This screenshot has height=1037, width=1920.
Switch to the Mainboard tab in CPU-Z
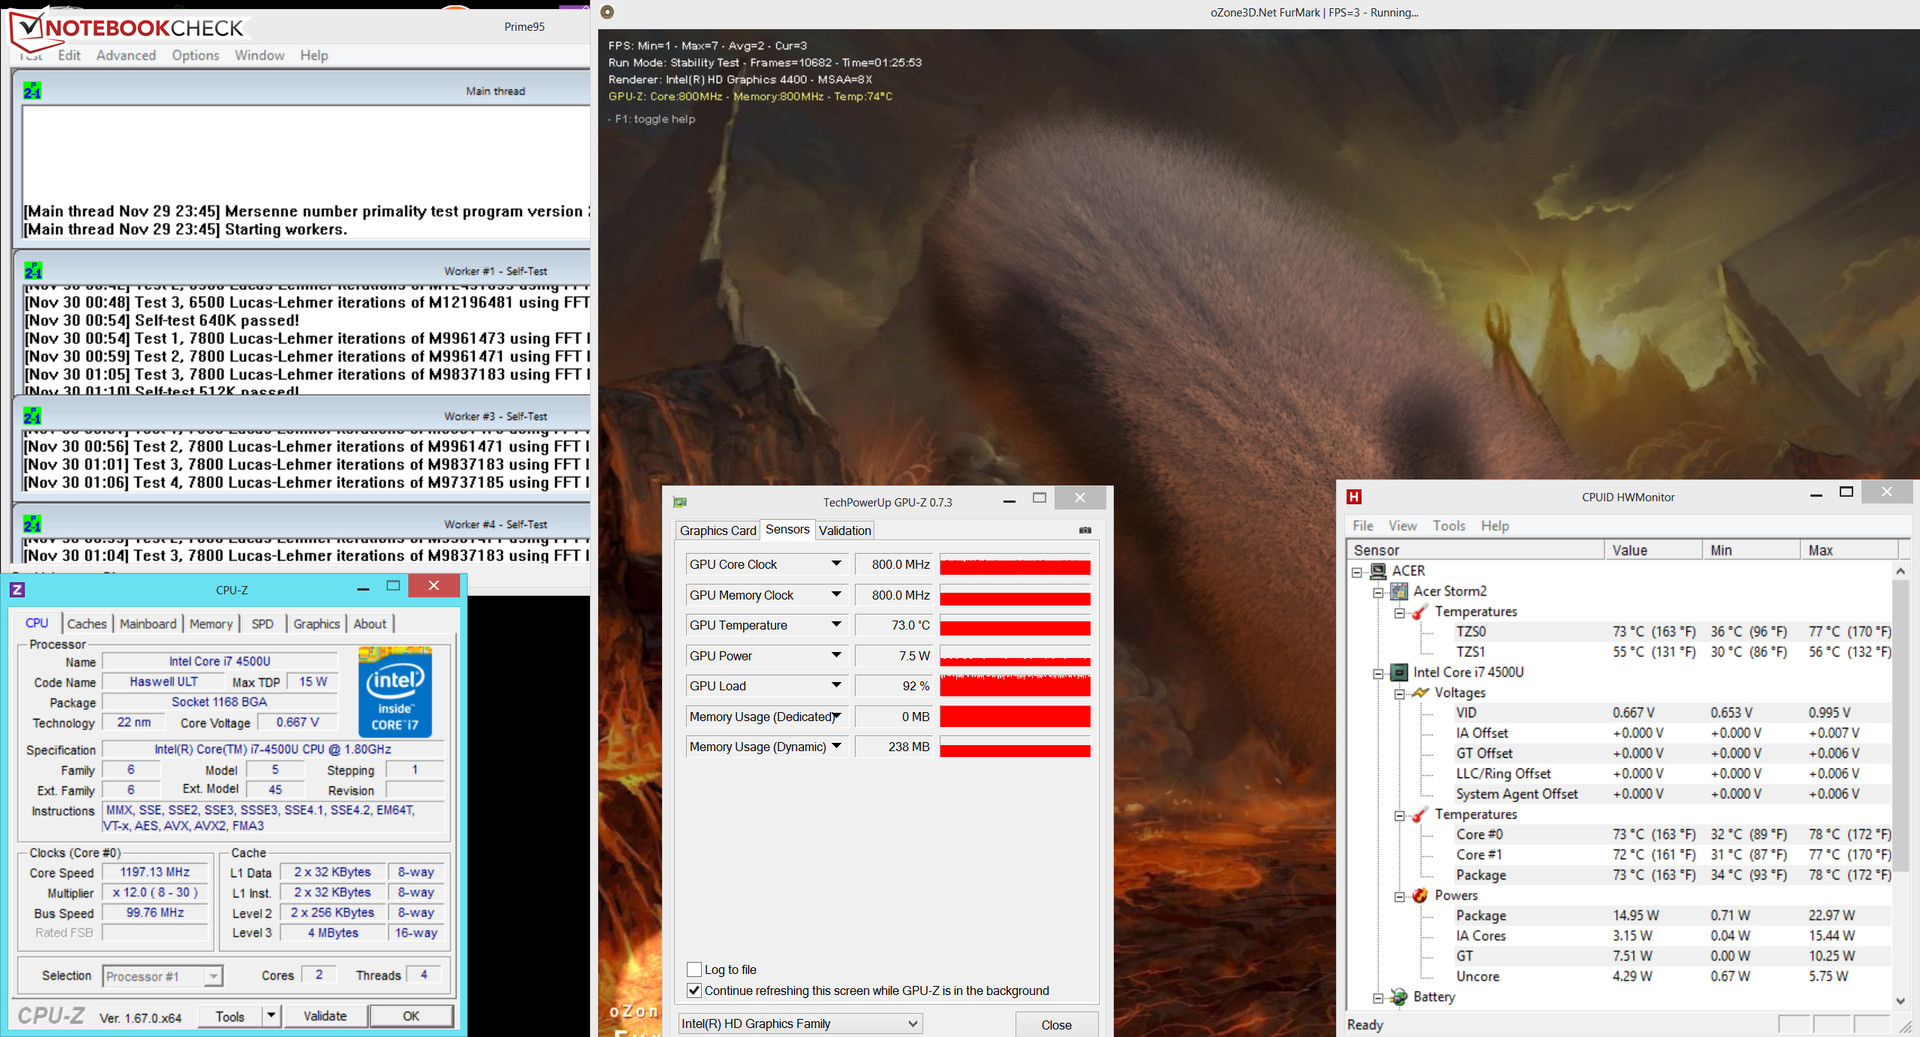[x=148, y=624]
